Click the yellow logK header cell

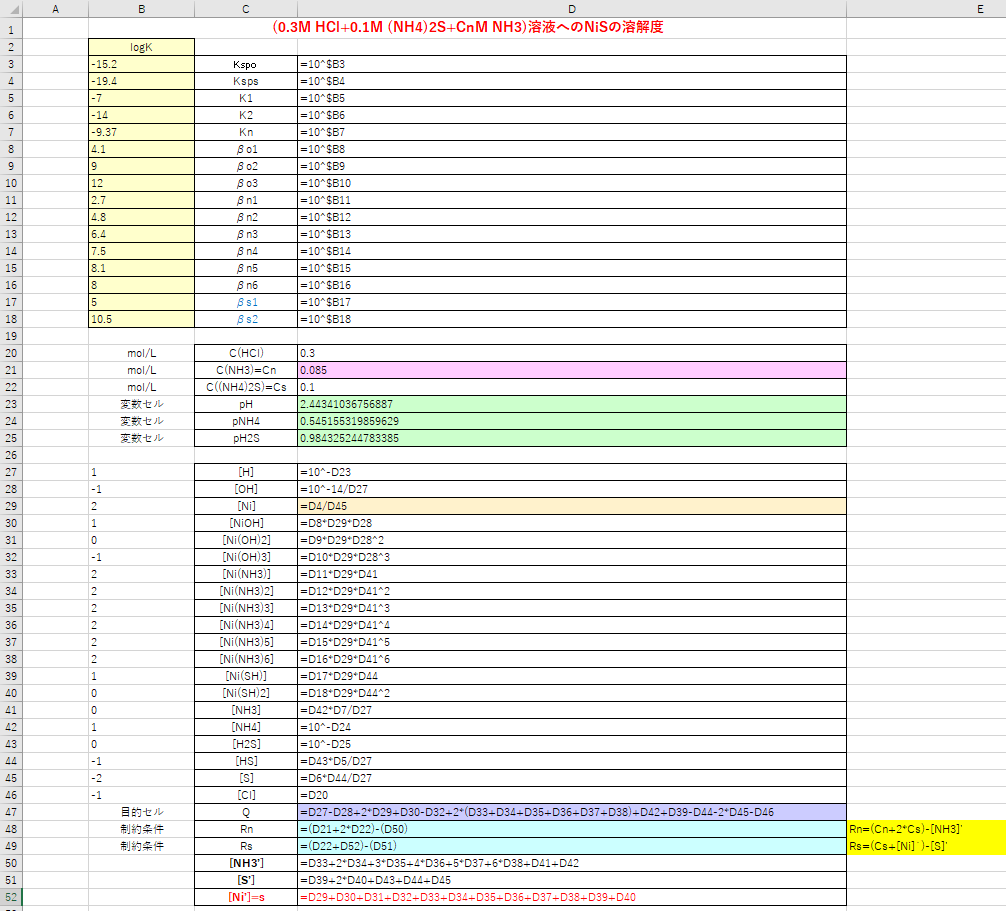(142, 47)
